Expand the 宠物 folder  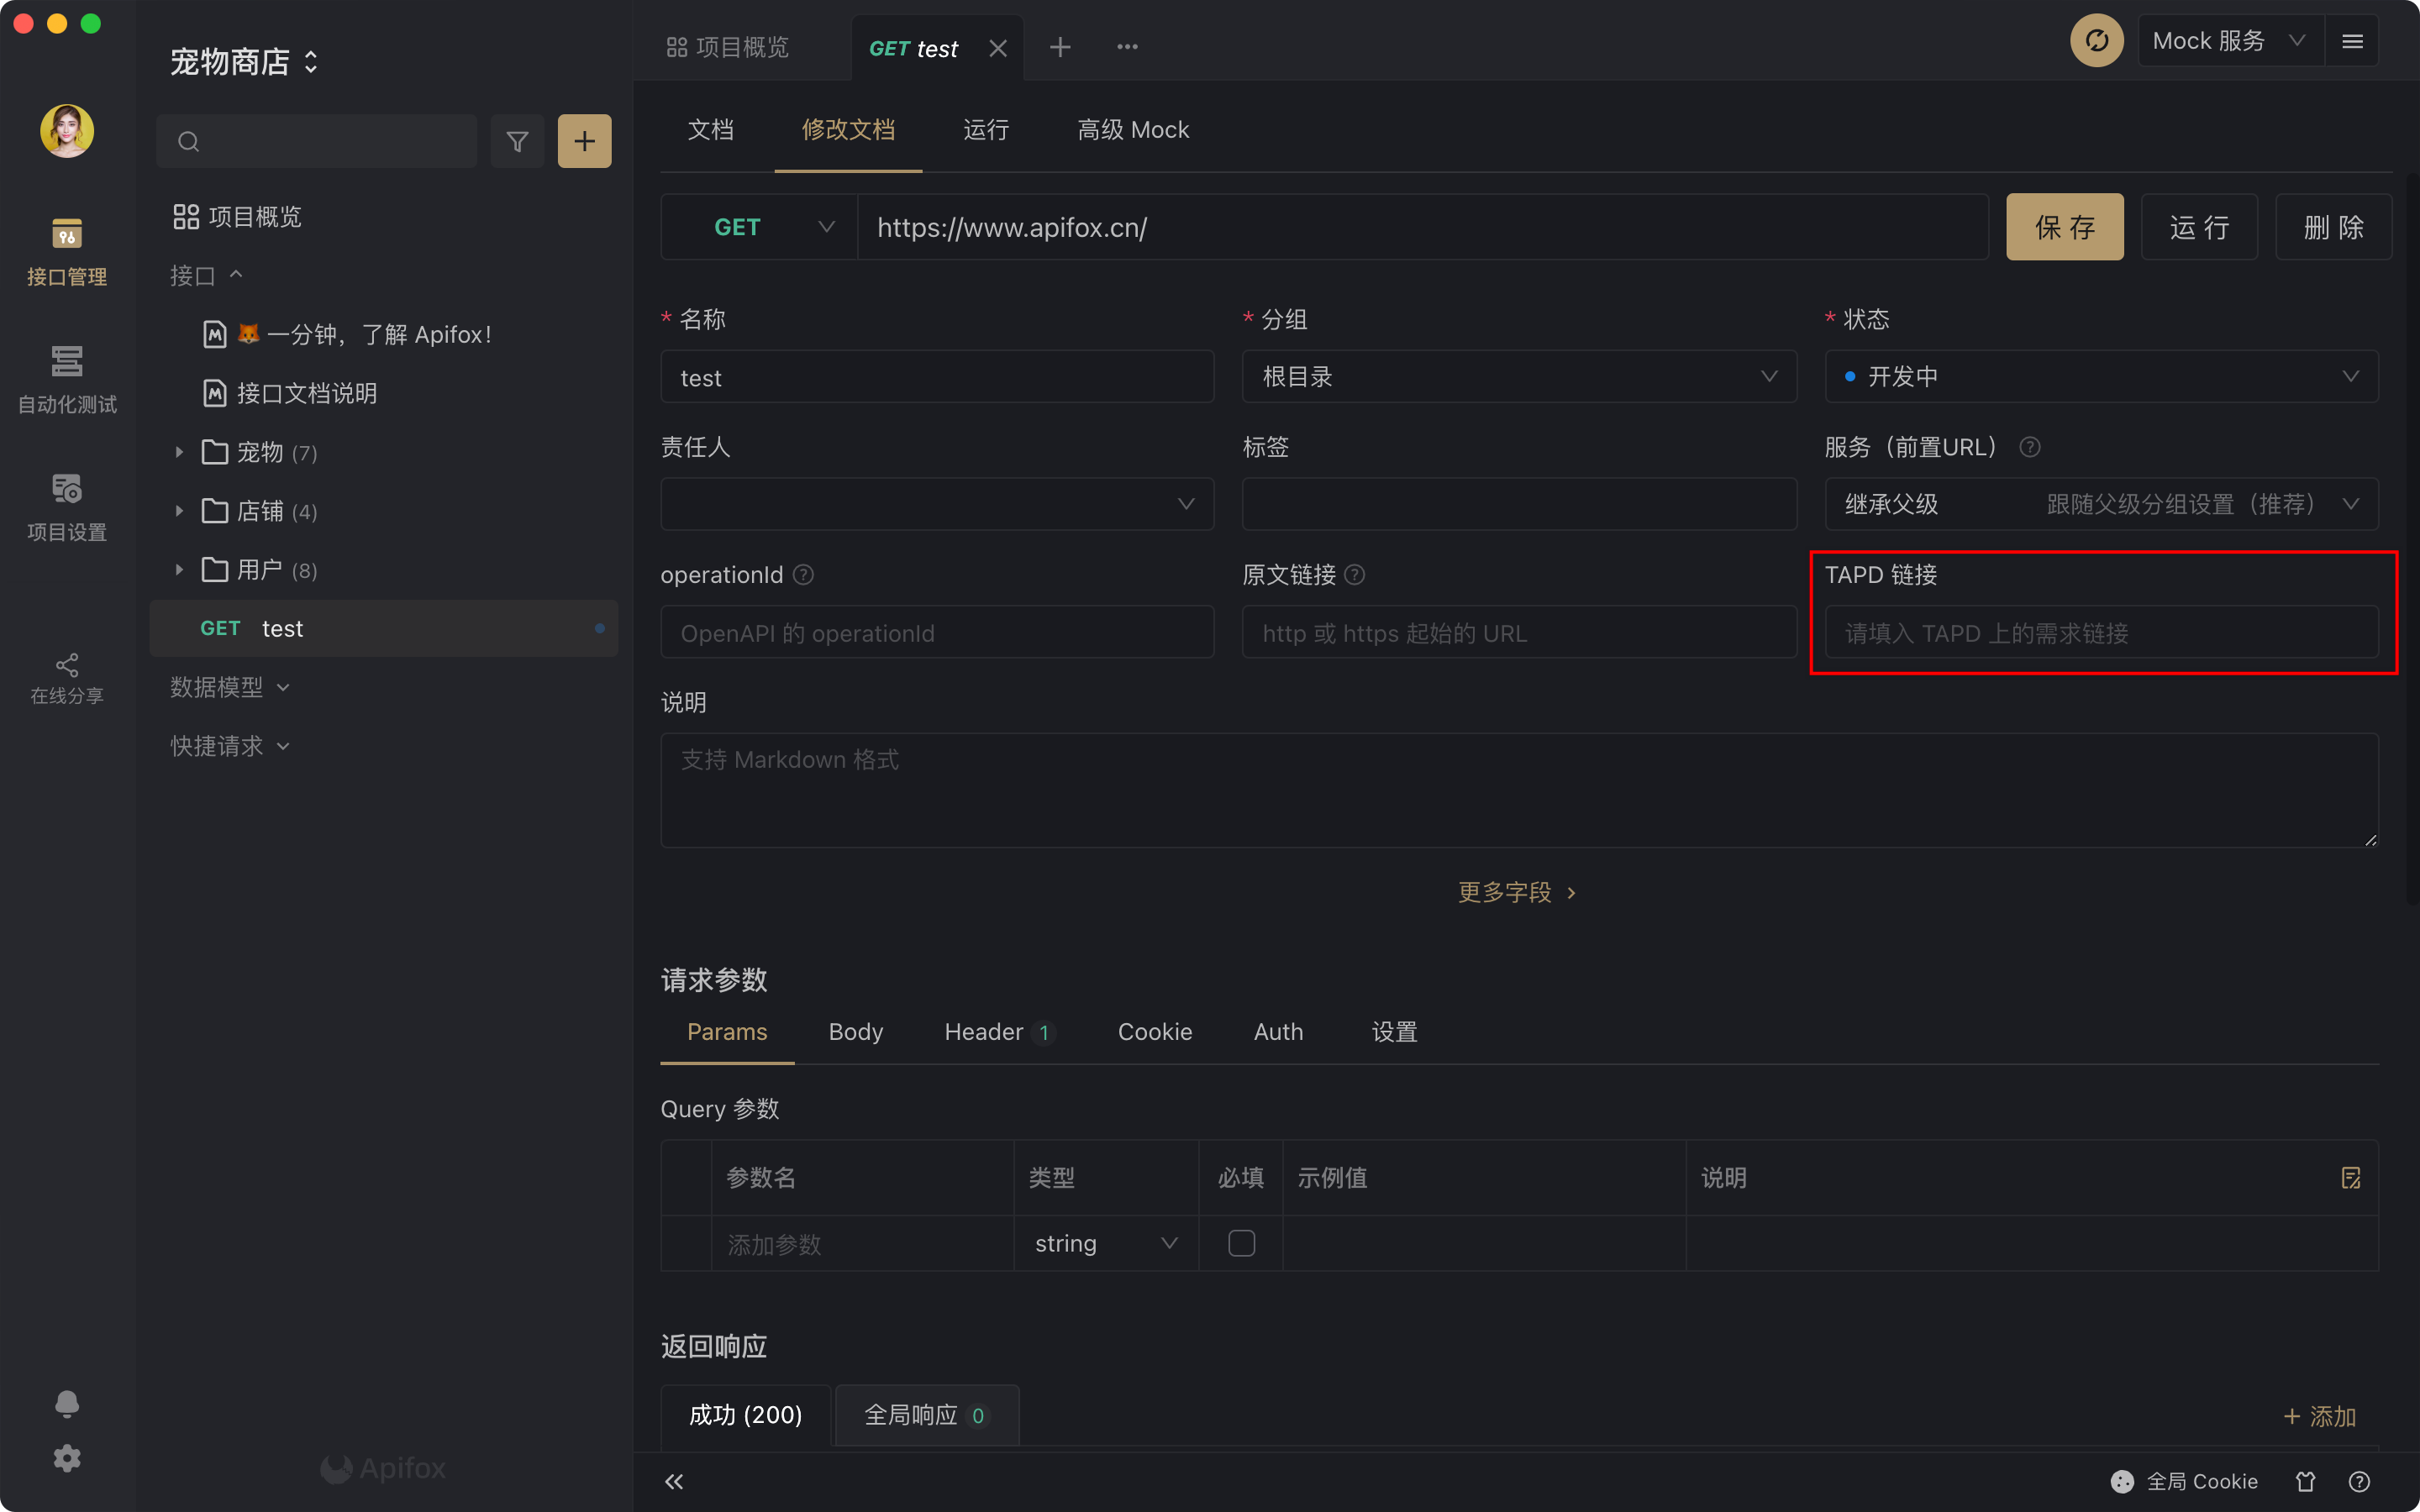pyautogui.click(x=179, y=452)
